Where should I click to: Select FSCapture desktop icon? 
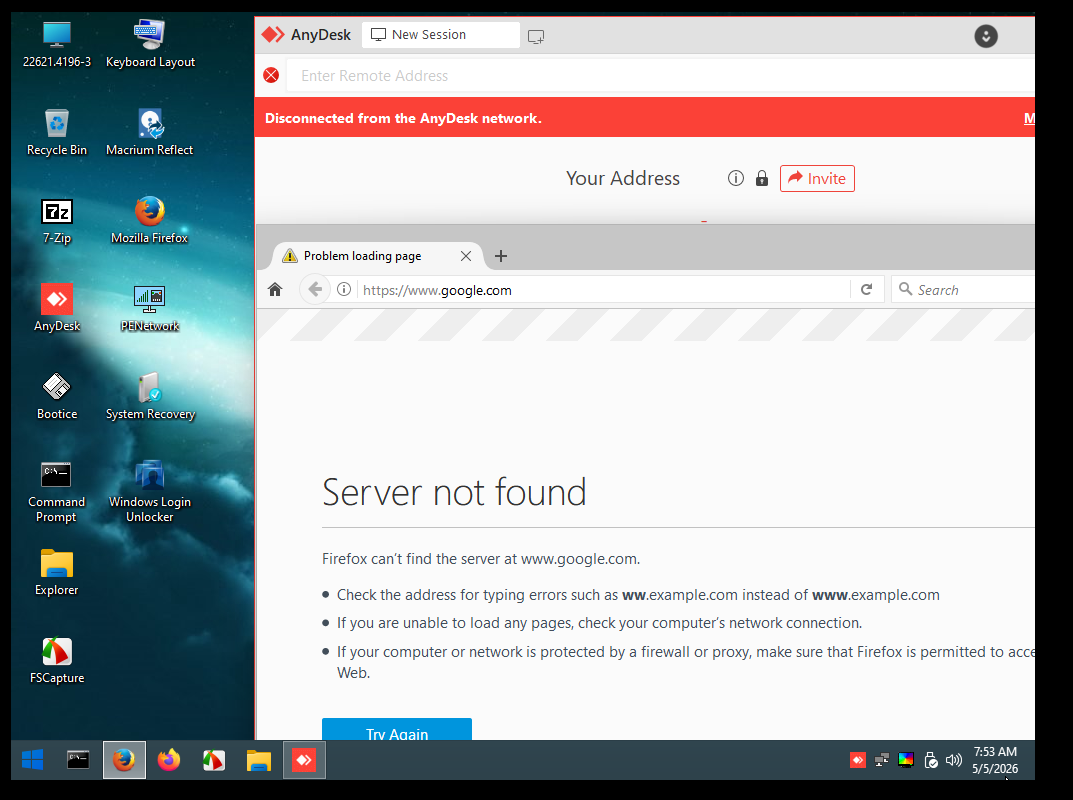point(57,660)
